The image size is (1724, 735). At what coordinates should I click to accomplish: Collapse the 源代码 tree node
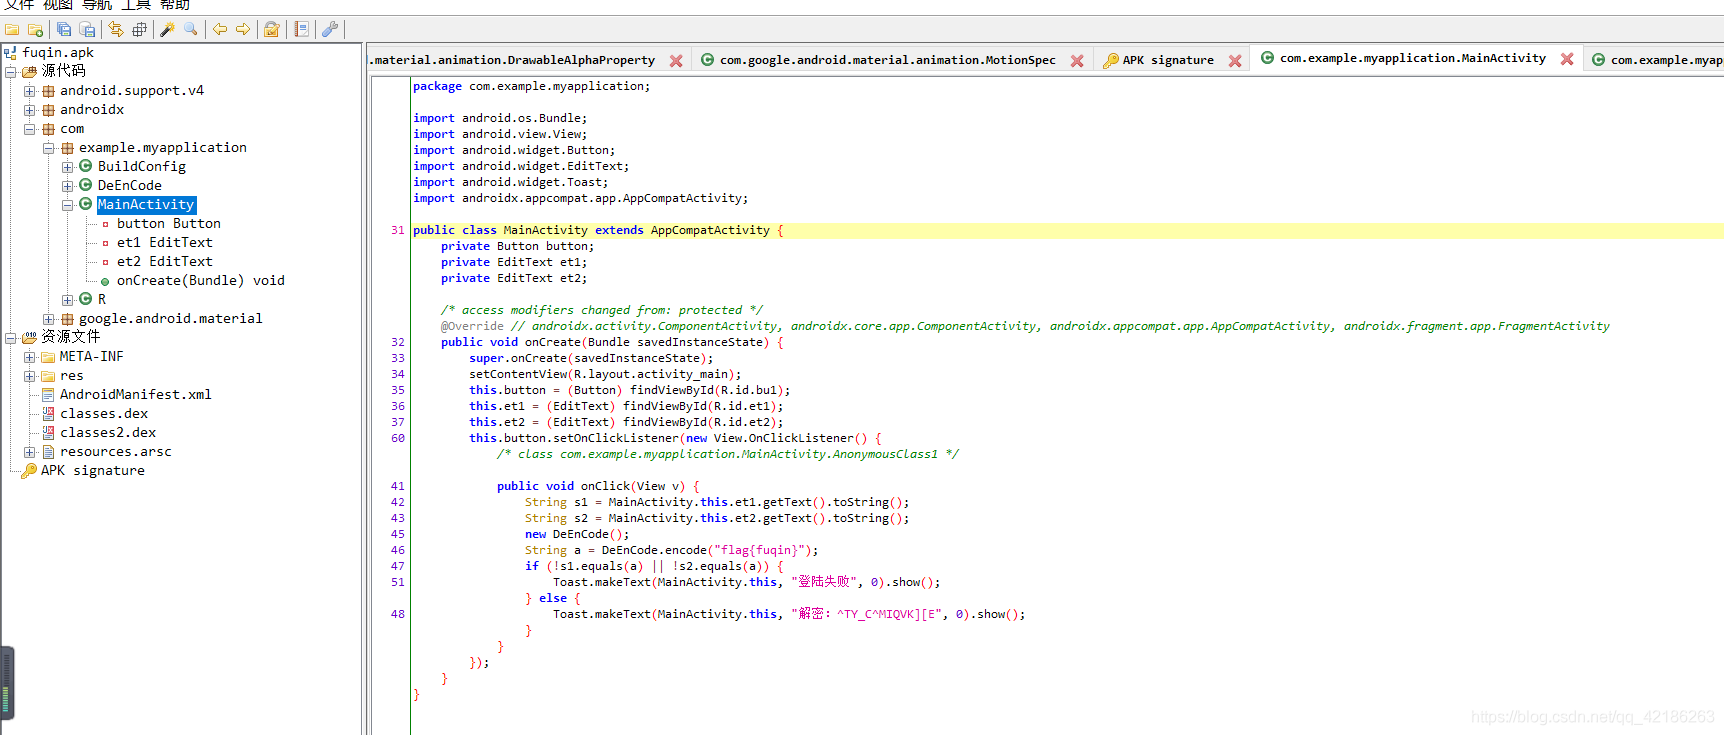10,72
